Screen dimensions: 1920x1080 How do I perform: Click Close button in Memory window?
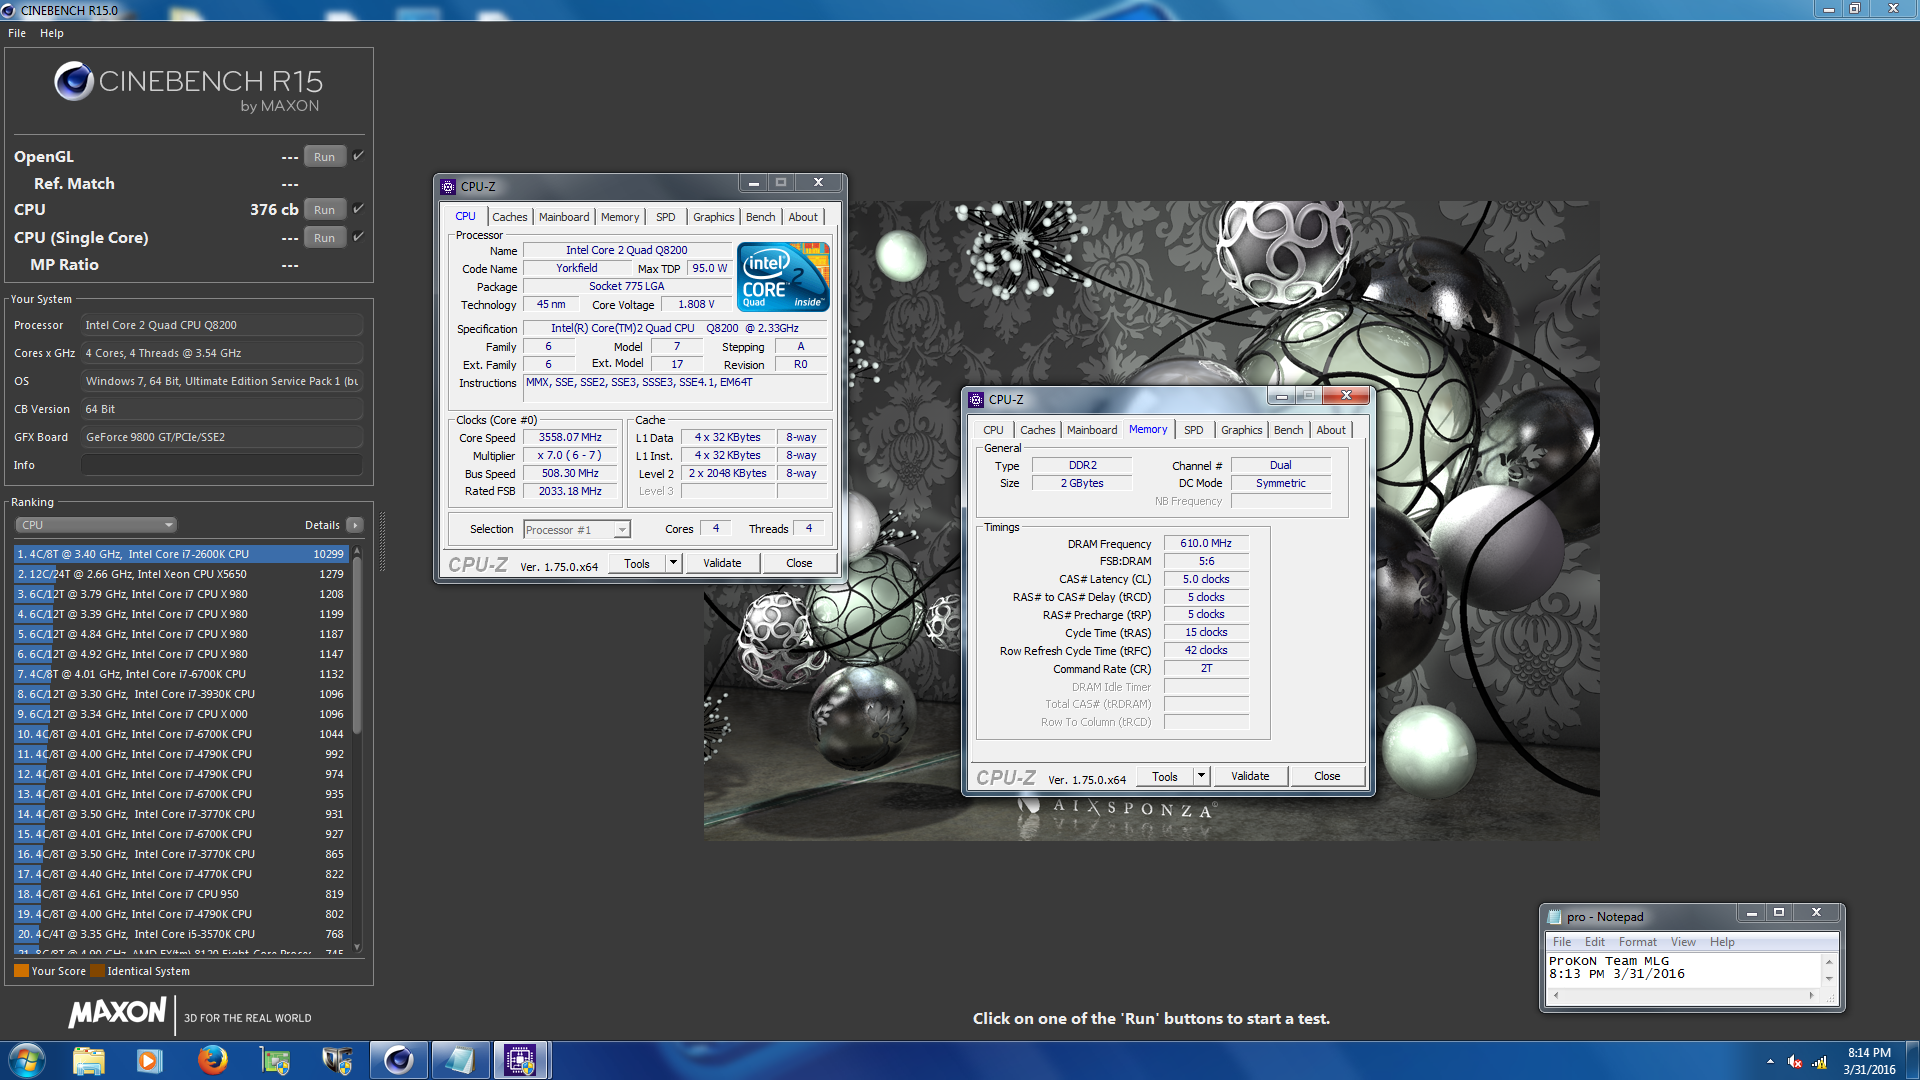pos(1327,776)
